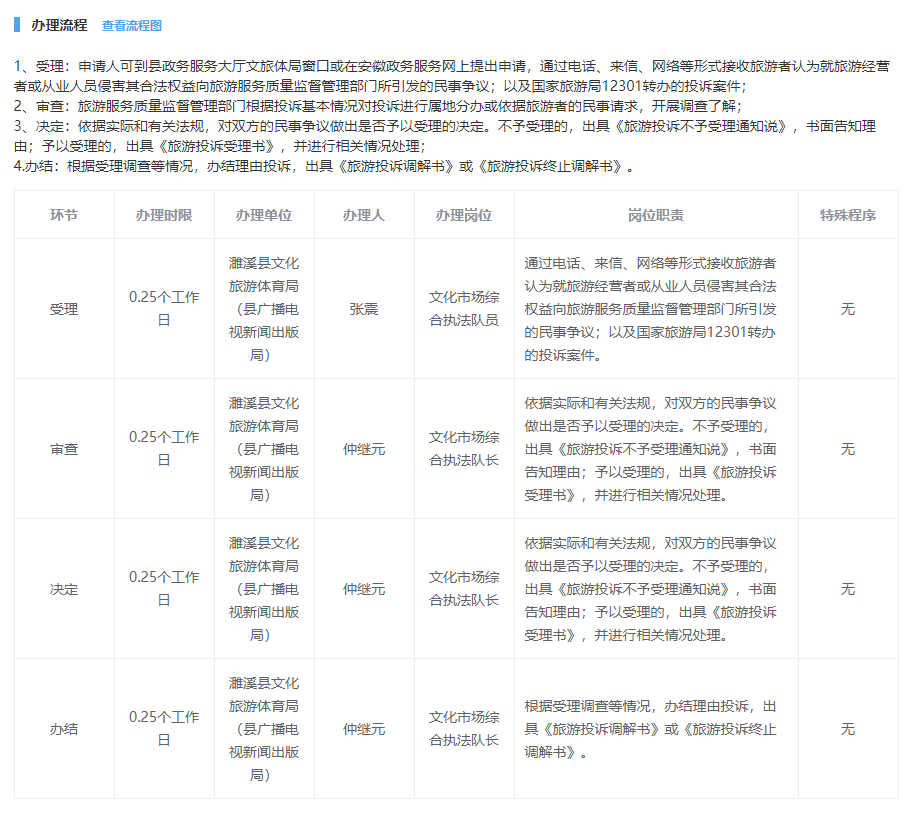Image resolution: width=924 pixels, height=820 pixels.
Task: Click 仲继元 in the 审查 row
Action: (364, 449)
